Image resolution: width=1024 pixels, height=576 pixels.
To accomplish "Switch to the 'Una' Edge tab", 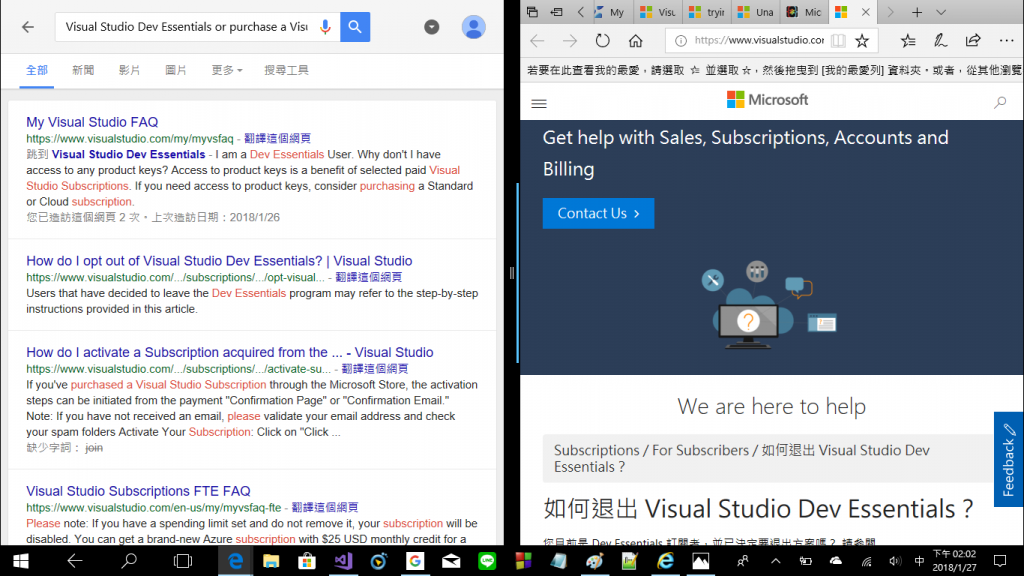I will click(x=756, y=12).
